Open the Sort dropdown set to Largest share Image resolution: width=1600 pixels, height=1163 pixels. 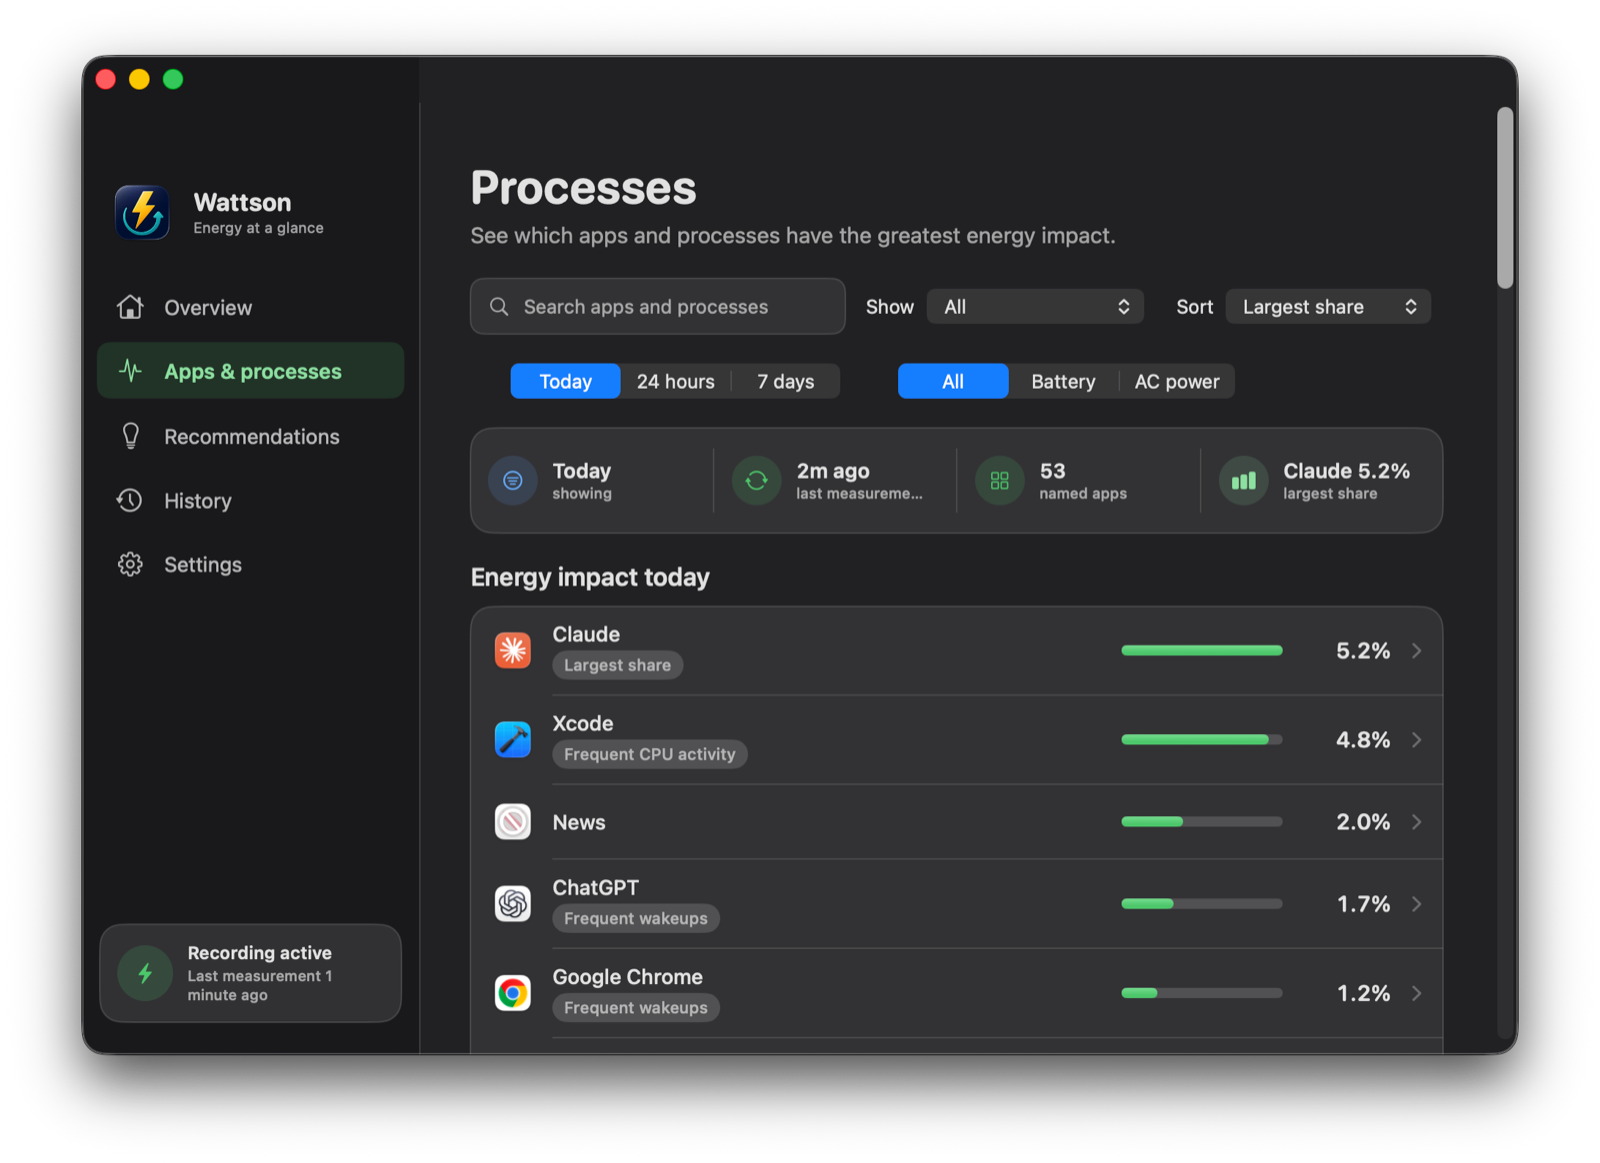(1328, 307)
